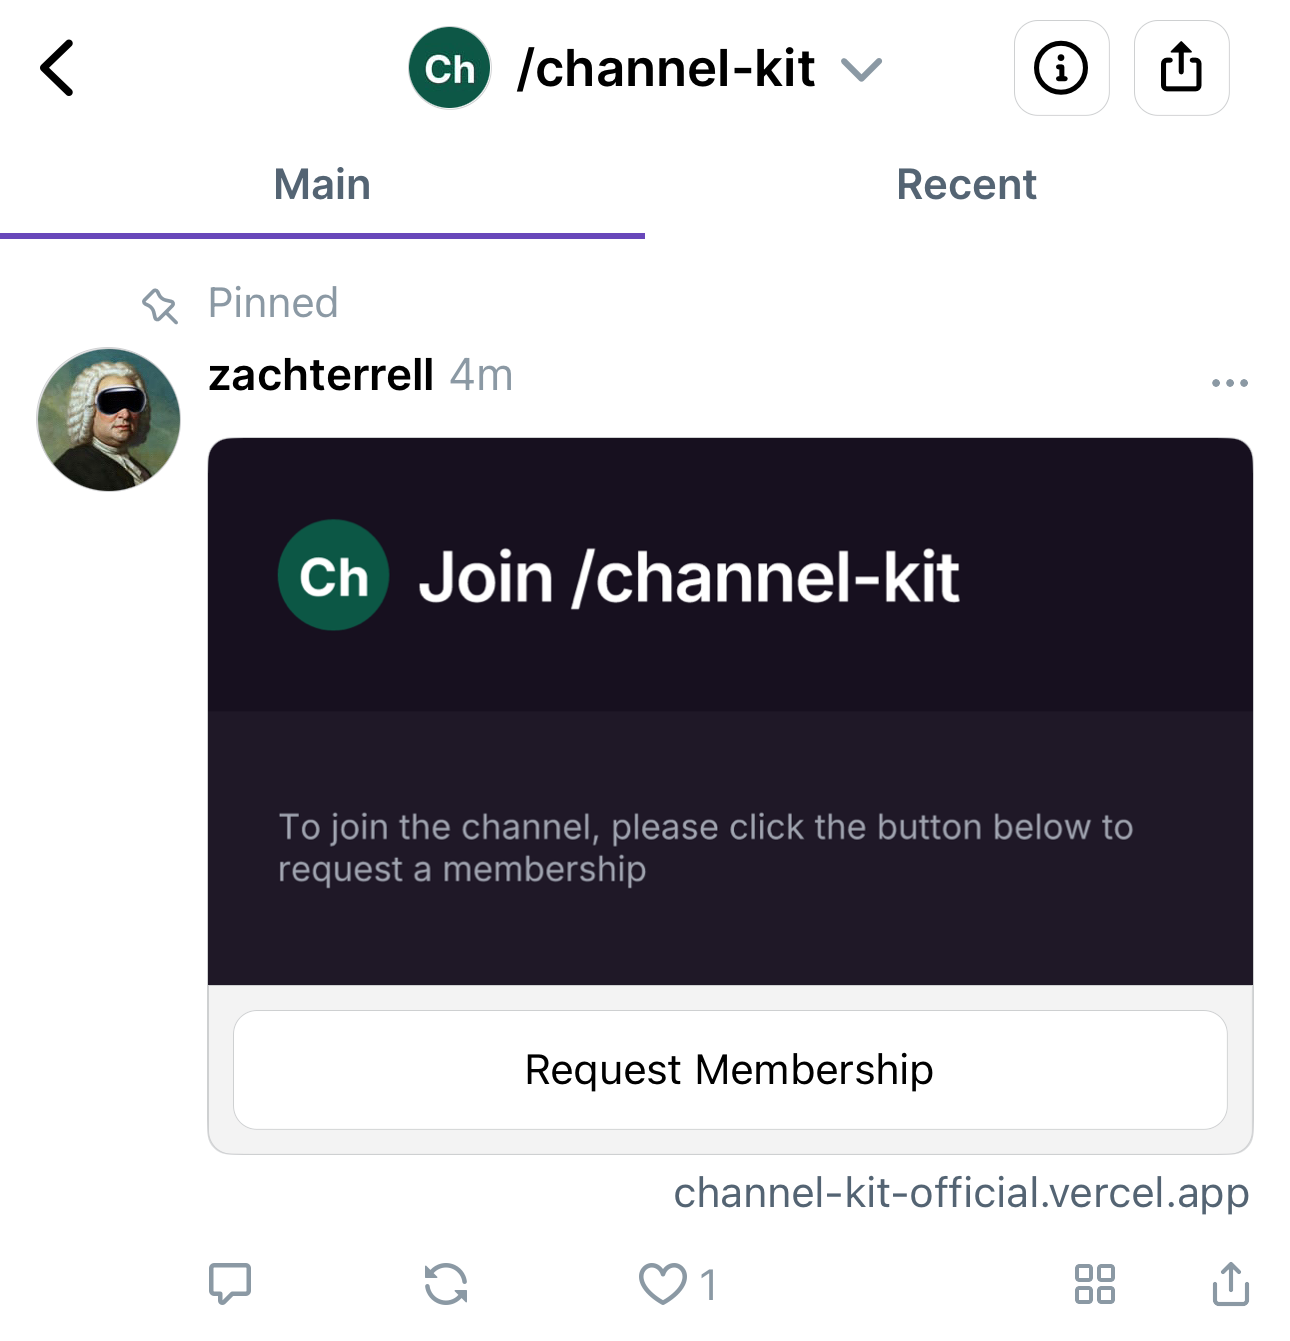Open the channel-kit-official.vercel.app link
The height and width of the screenshot is (1341, 1290).
point(961,1193)
